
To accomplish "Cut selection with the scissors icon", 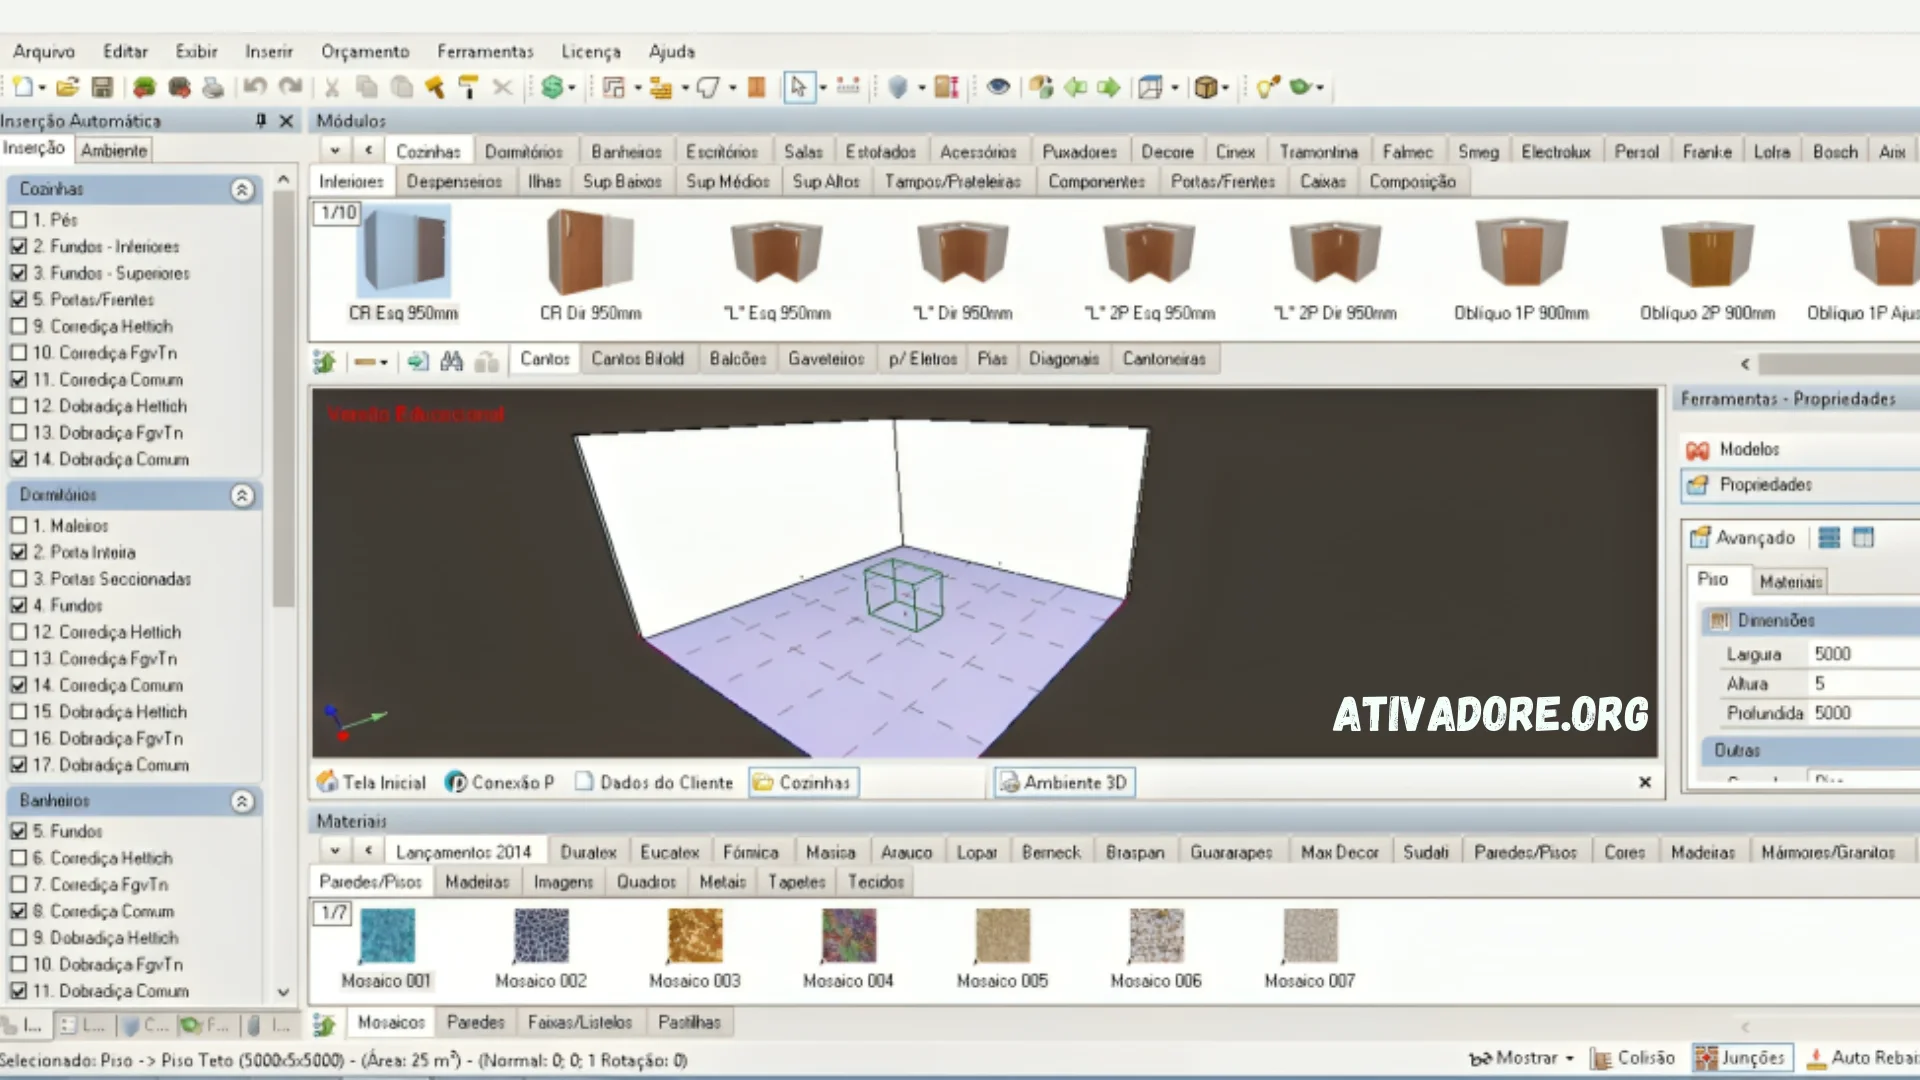I will click(332, 88).
